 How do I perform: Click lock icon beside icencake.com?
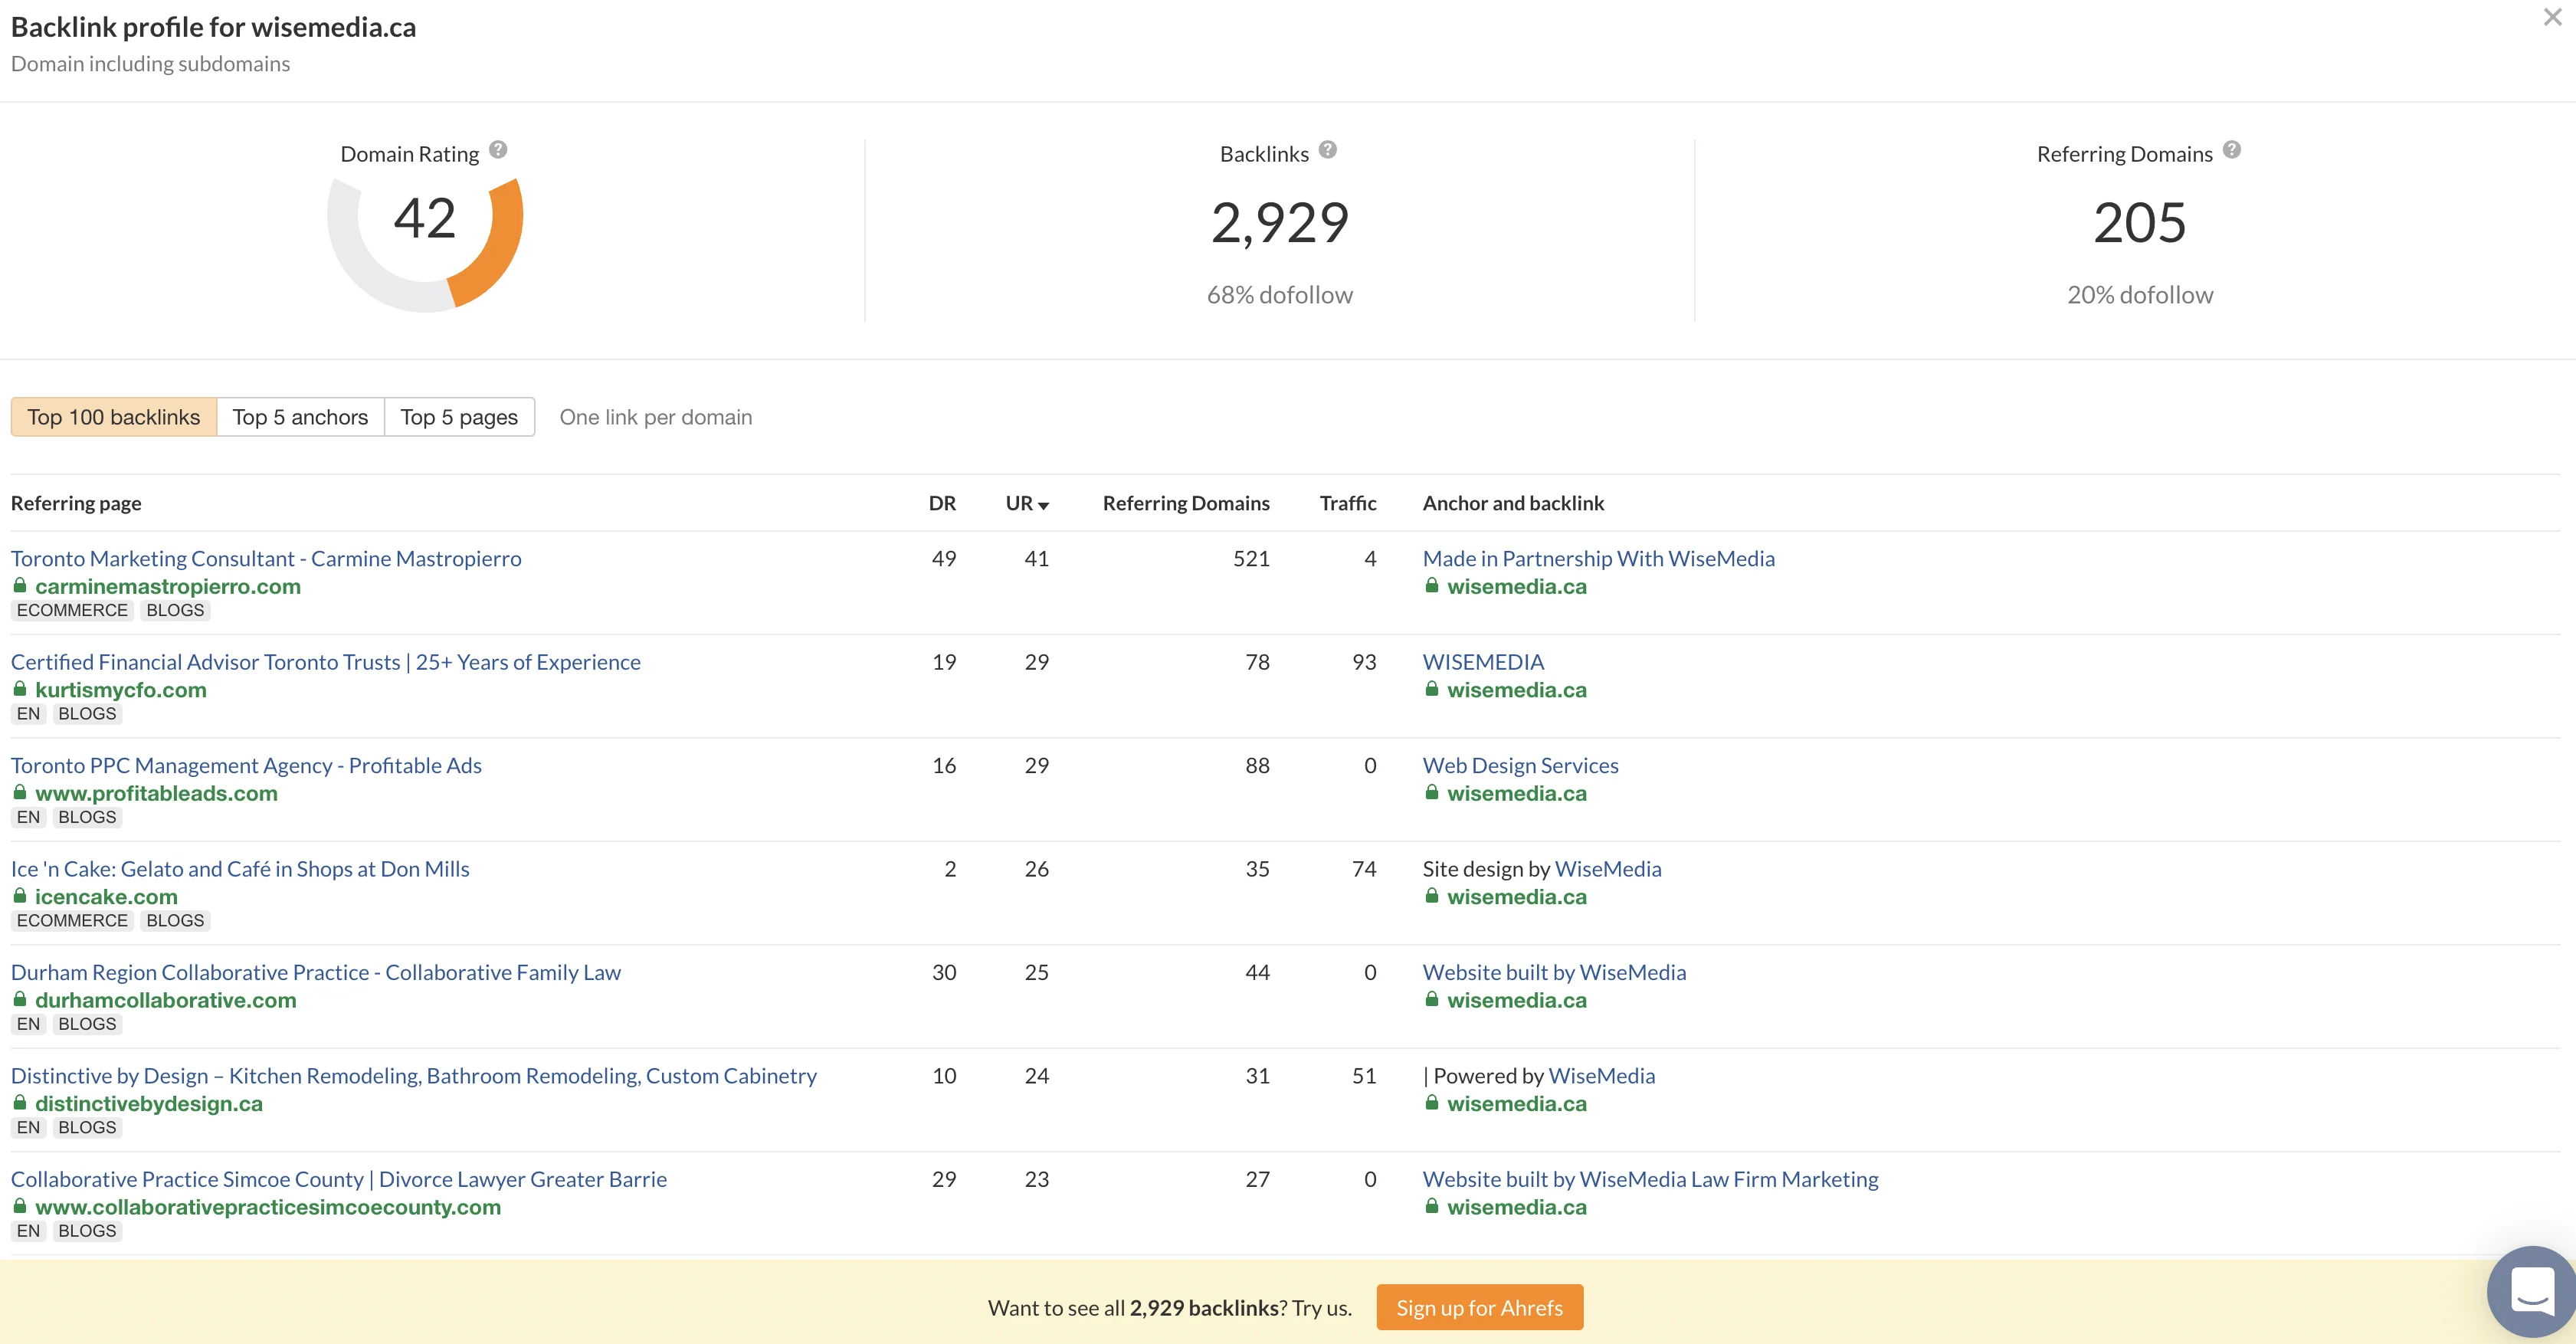(19, 895)
